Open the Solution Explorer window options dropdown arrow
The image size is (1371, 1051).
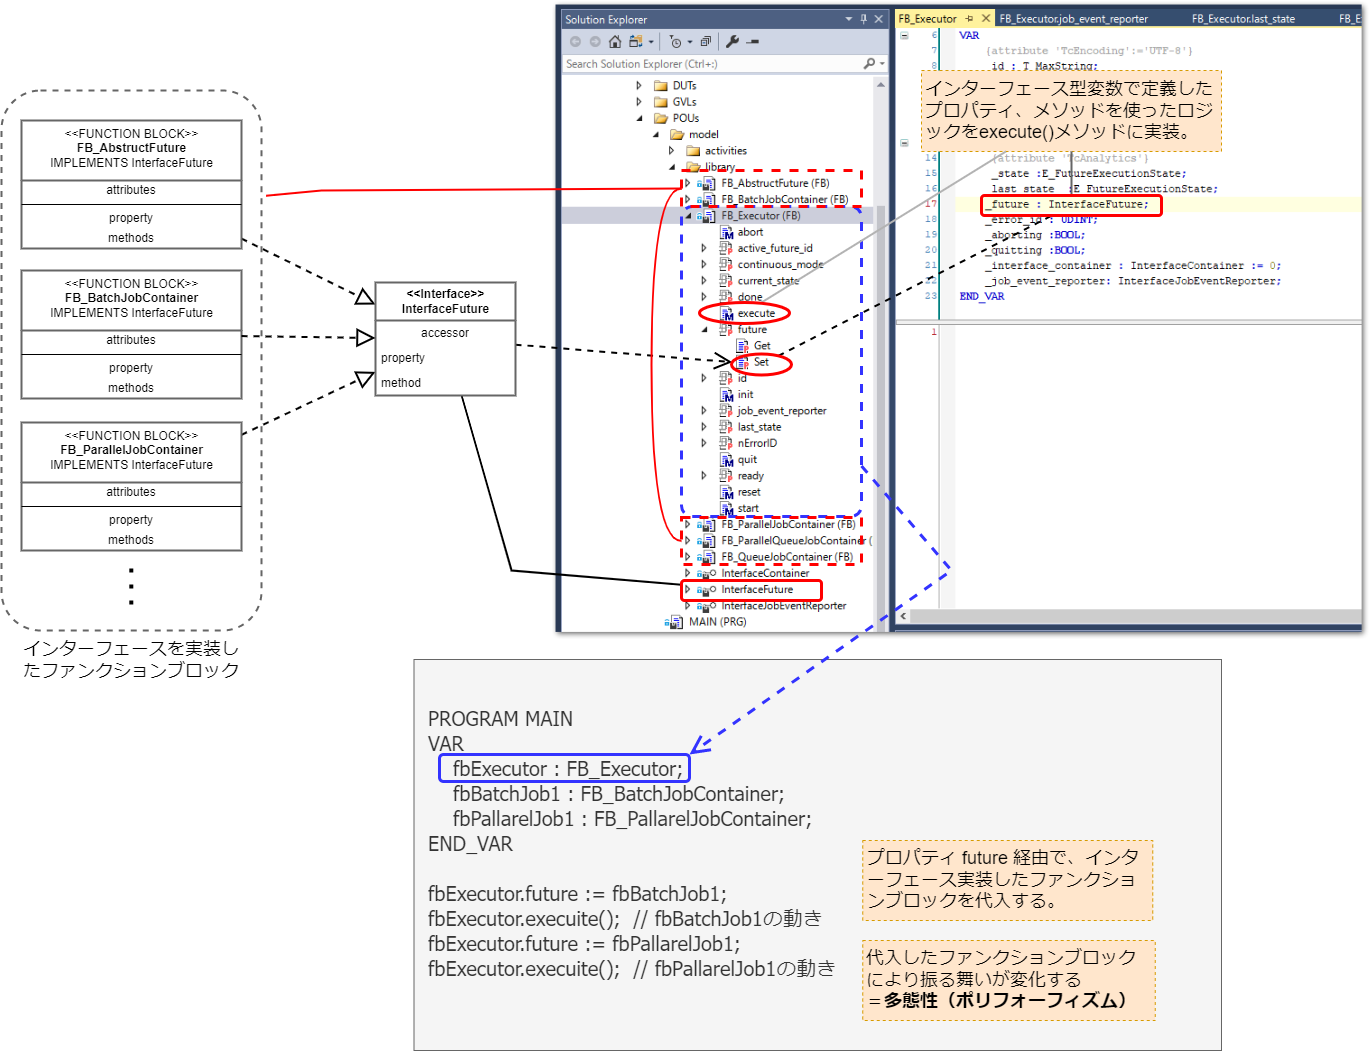[849, 19]
